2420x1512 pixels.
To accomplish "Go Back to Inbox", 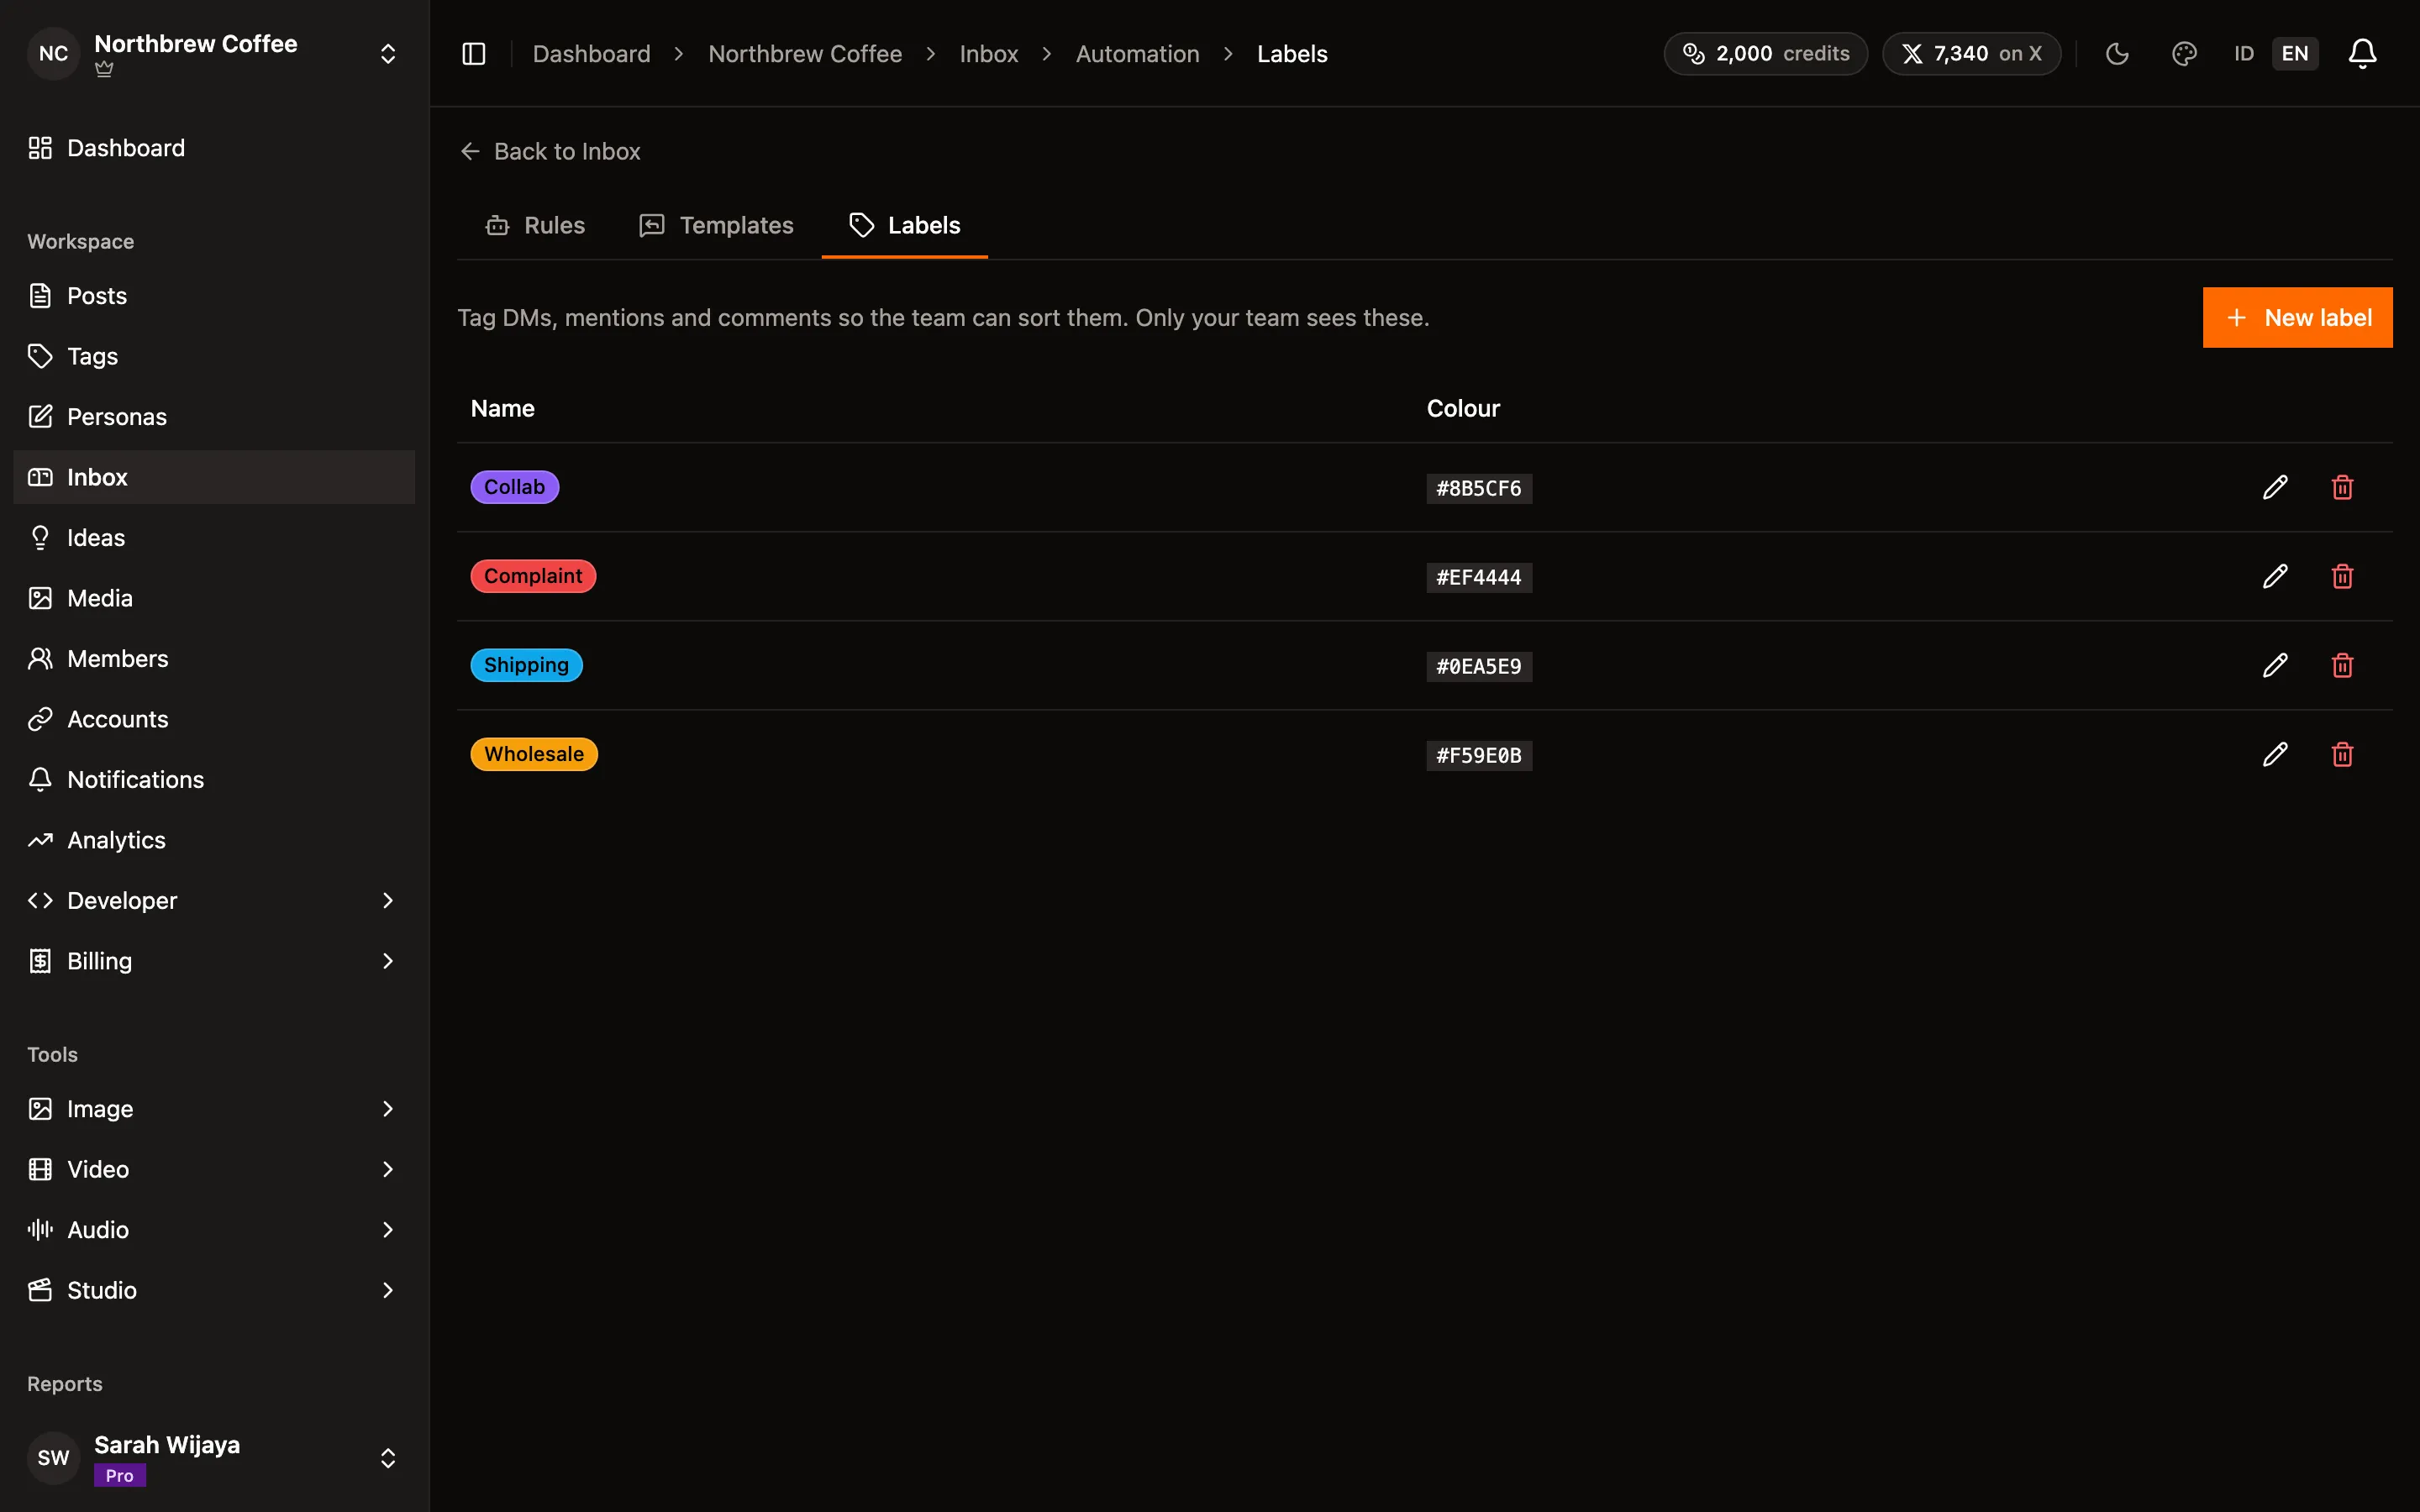I will click(550, 151).
